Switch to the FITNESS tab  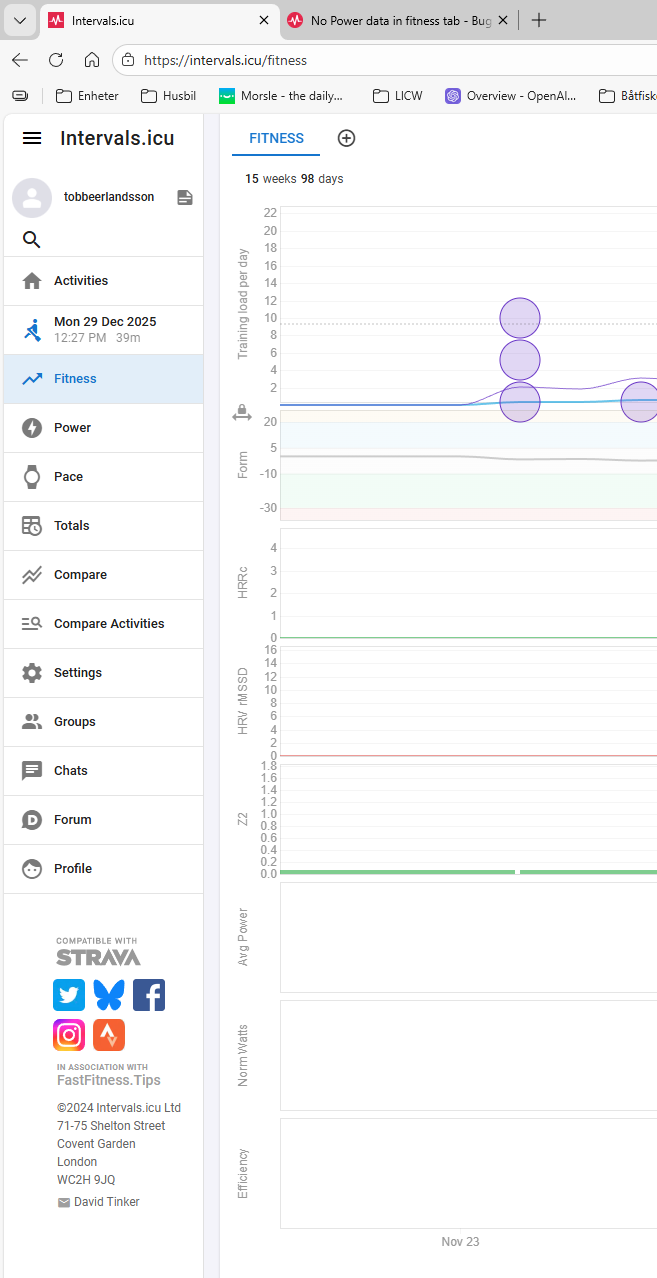pyautogui.click(x=276, y=138)
